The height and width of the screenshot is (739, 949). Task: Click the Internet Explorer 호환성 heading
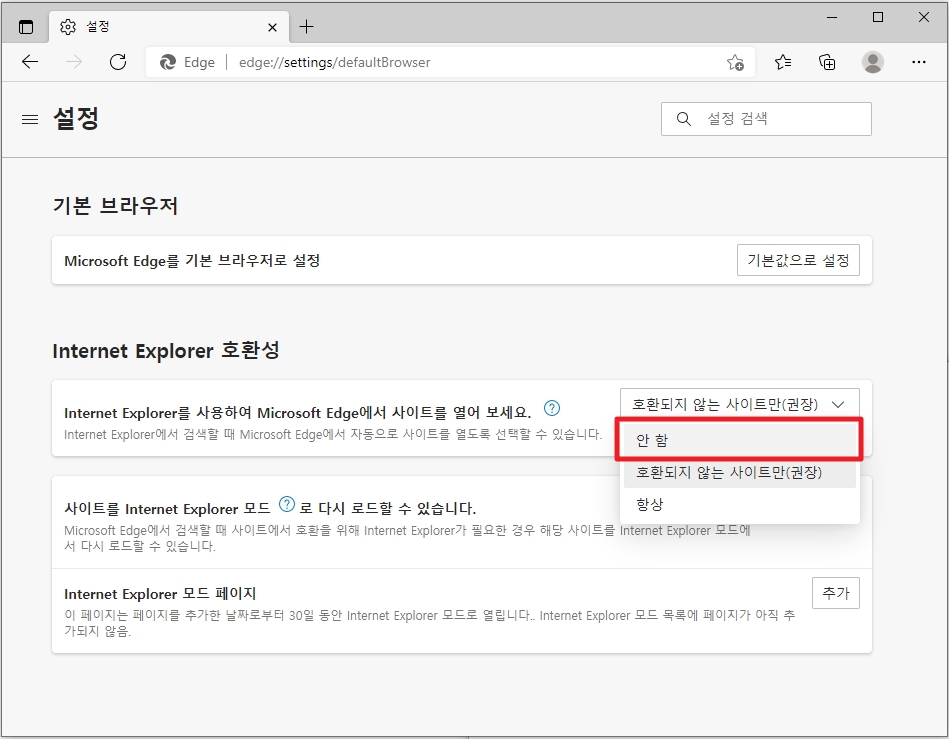tap(166, 350)
